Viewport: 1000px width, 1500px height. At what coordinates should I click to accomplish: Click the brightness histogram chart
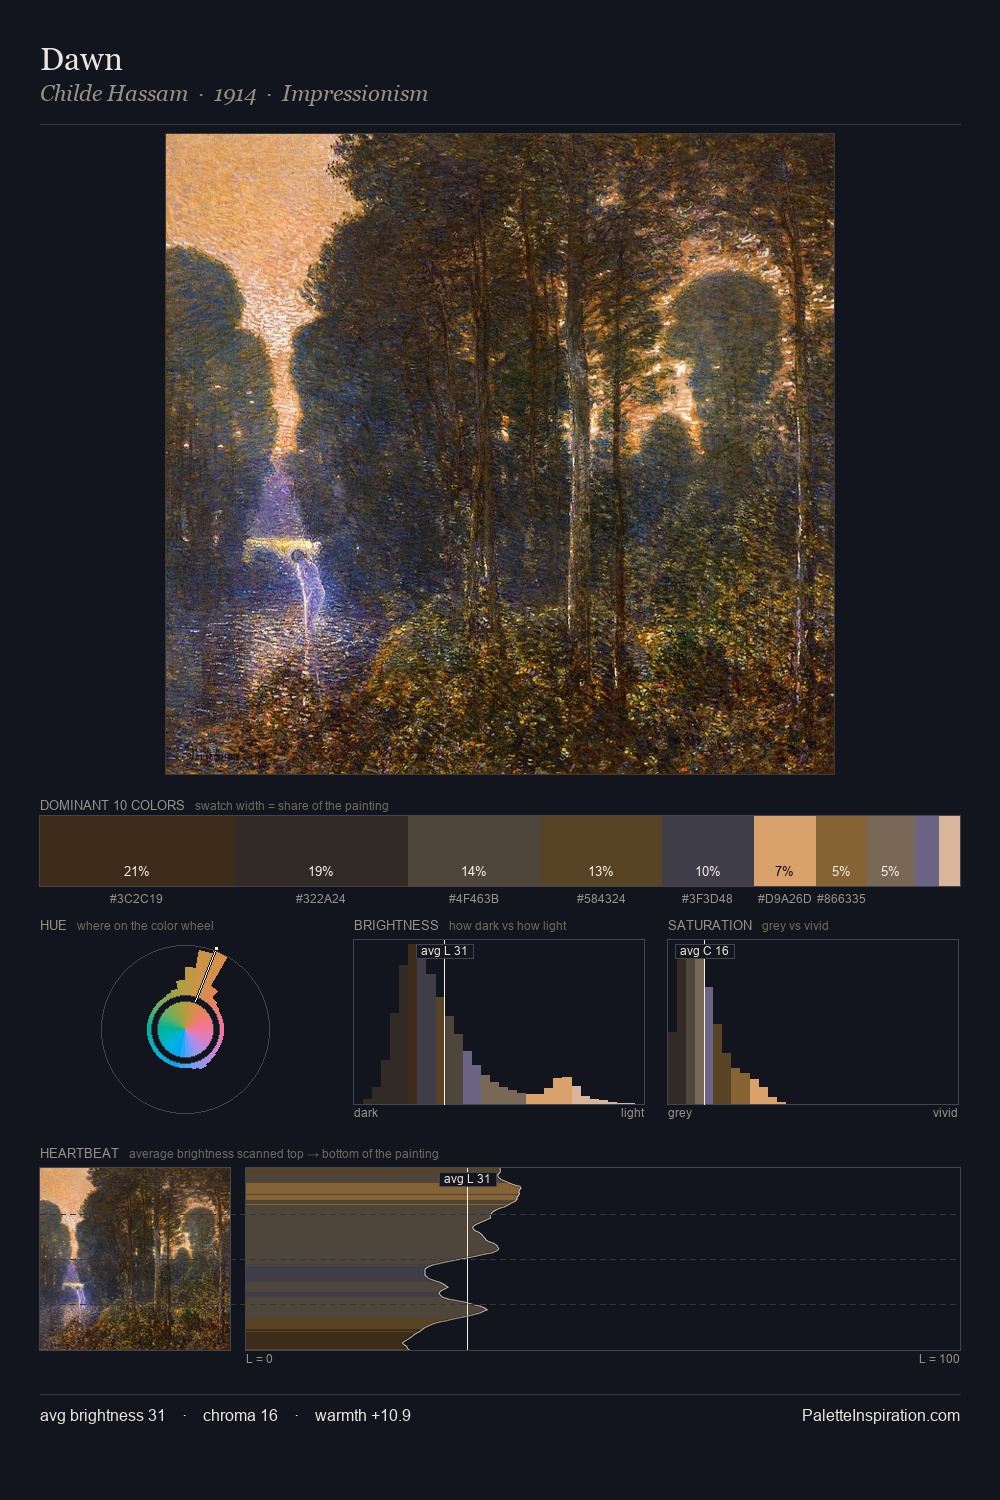click(x=499, y=1022)
